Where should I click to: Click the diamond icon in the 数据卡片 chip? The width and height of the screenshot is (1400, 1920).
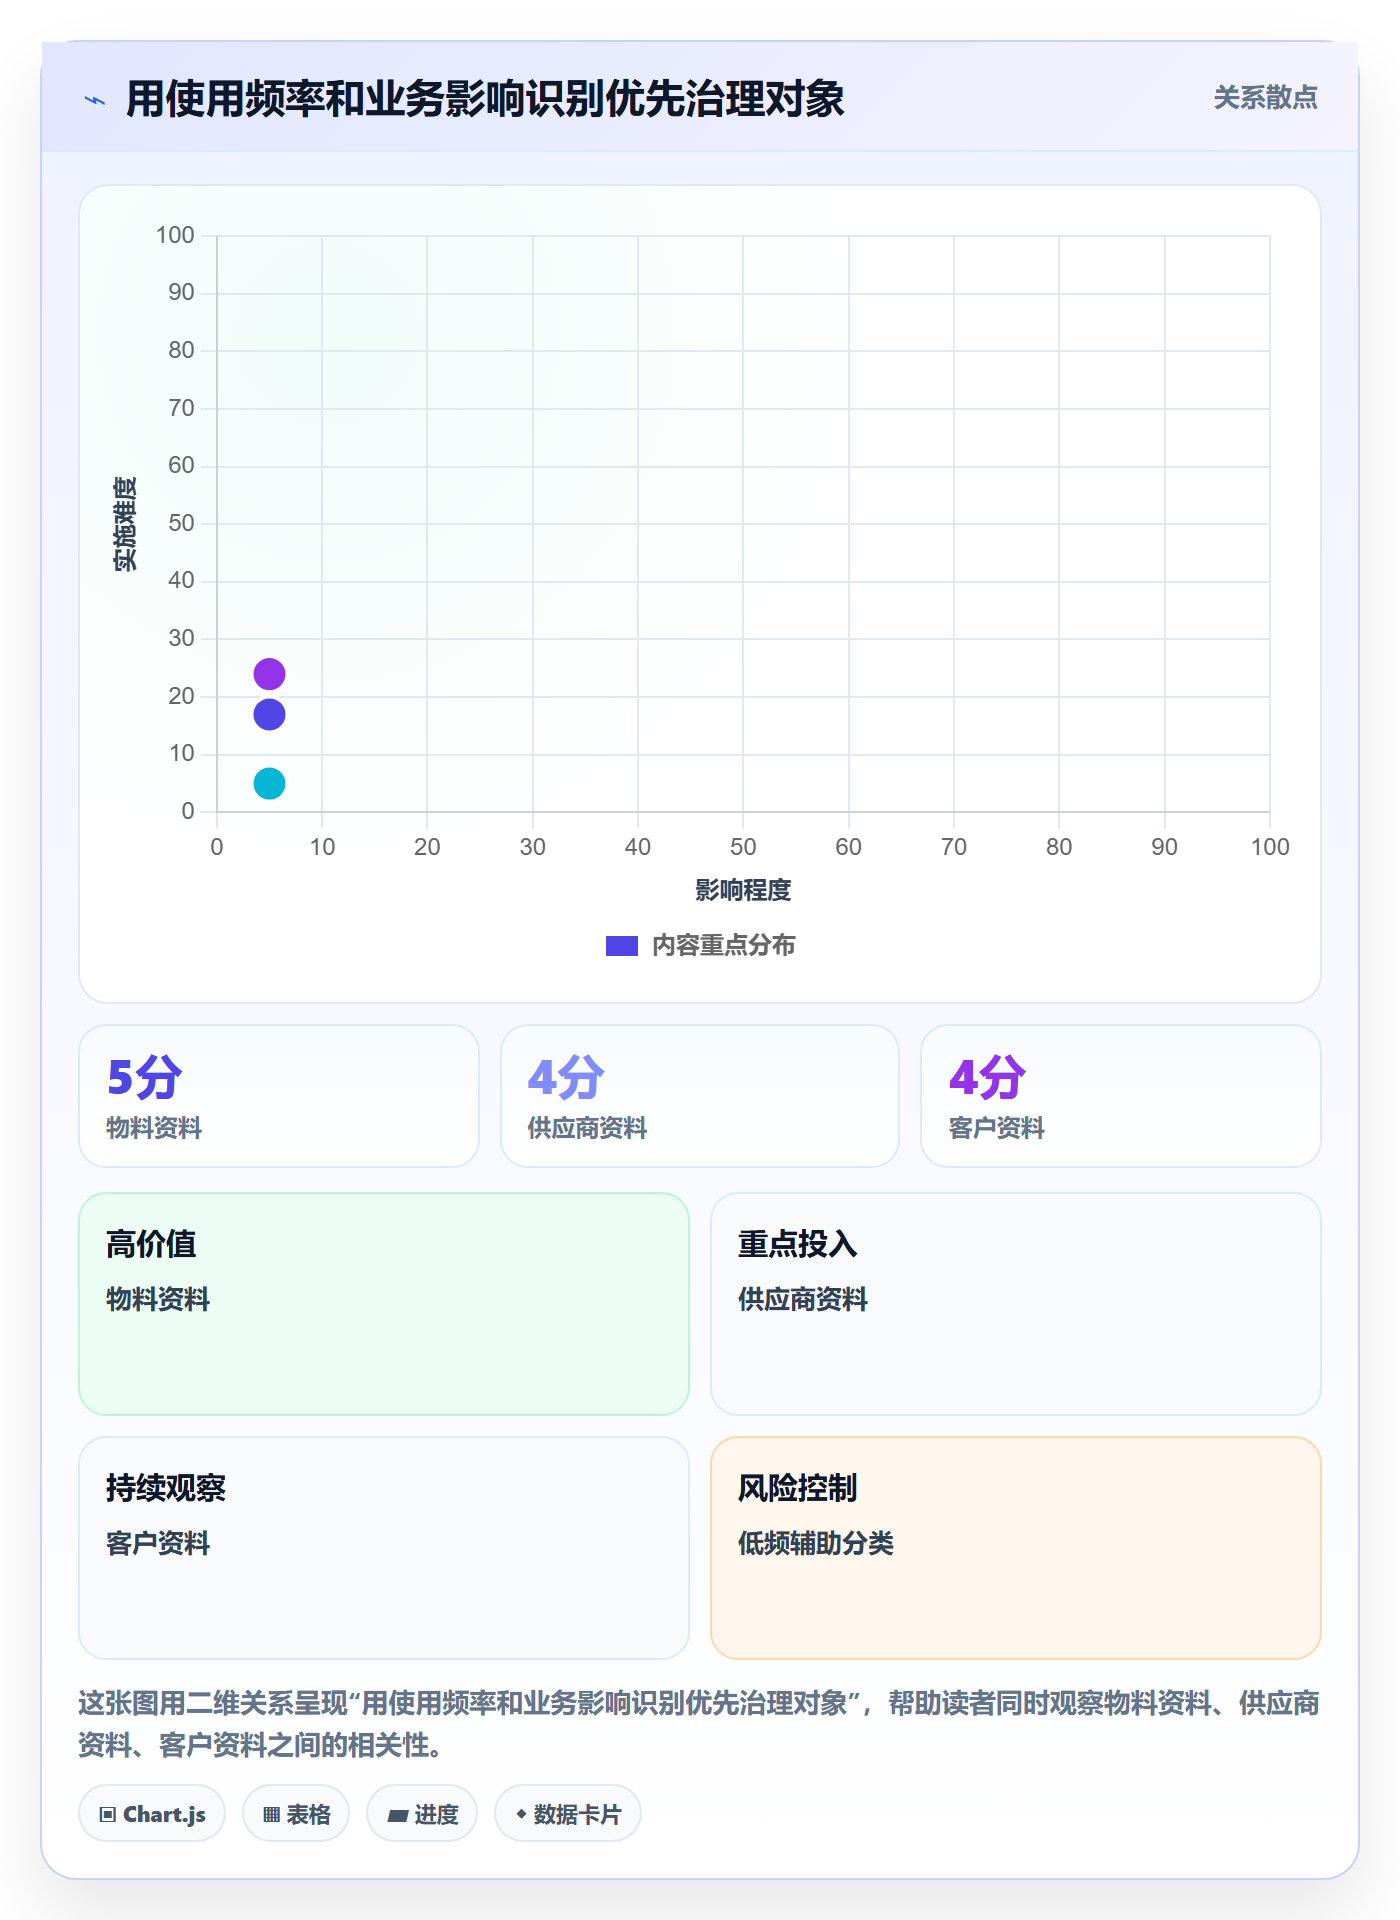[x=521, y=1814]
